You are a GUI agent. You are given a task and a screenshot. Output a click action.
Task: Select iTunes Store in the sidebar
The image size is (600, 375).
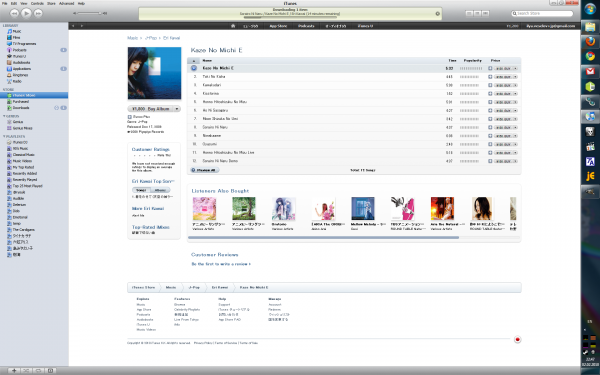pos(34,95)
